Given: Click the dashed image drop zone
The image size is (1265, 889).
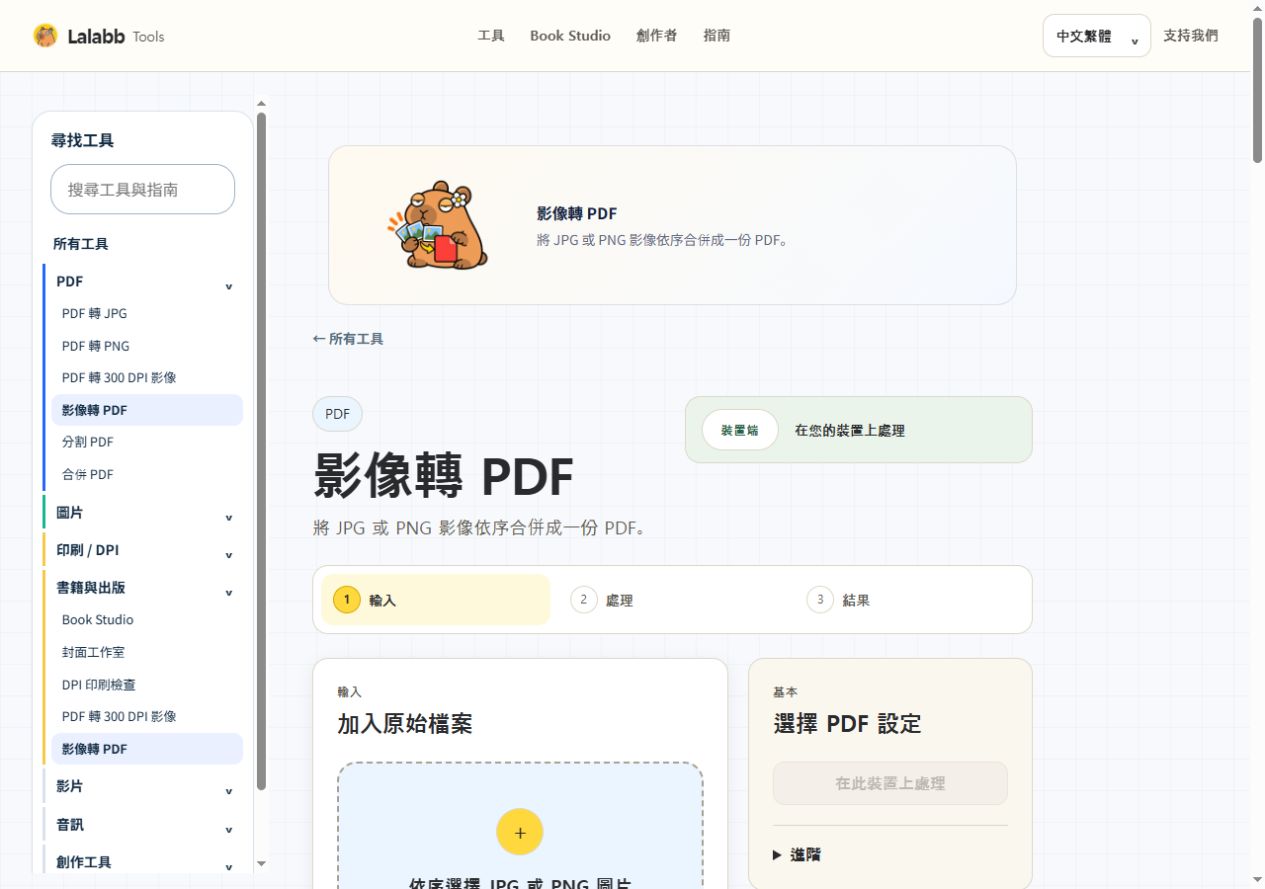Looking at the screenshot, I should point(520,826).
